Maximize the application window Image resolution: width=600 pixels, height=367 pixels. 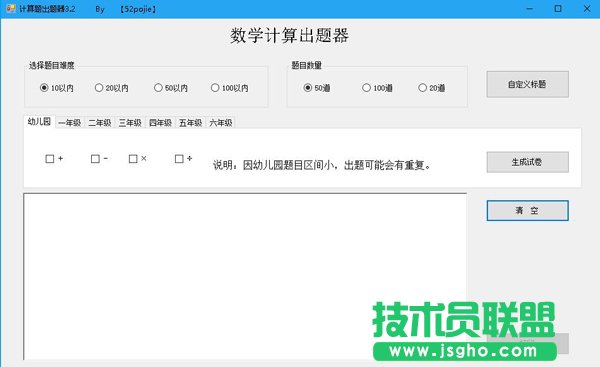pos(558,8)
